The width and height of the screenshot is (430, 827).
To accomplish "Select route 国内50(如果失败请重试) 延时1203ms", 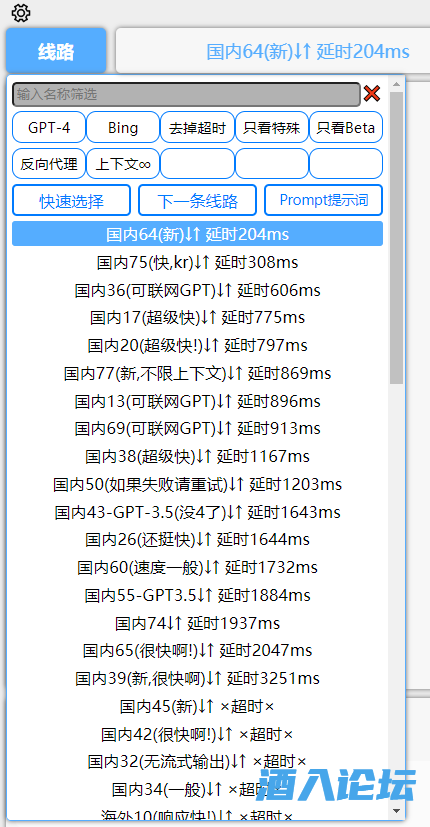I will [x=197, y=484].
